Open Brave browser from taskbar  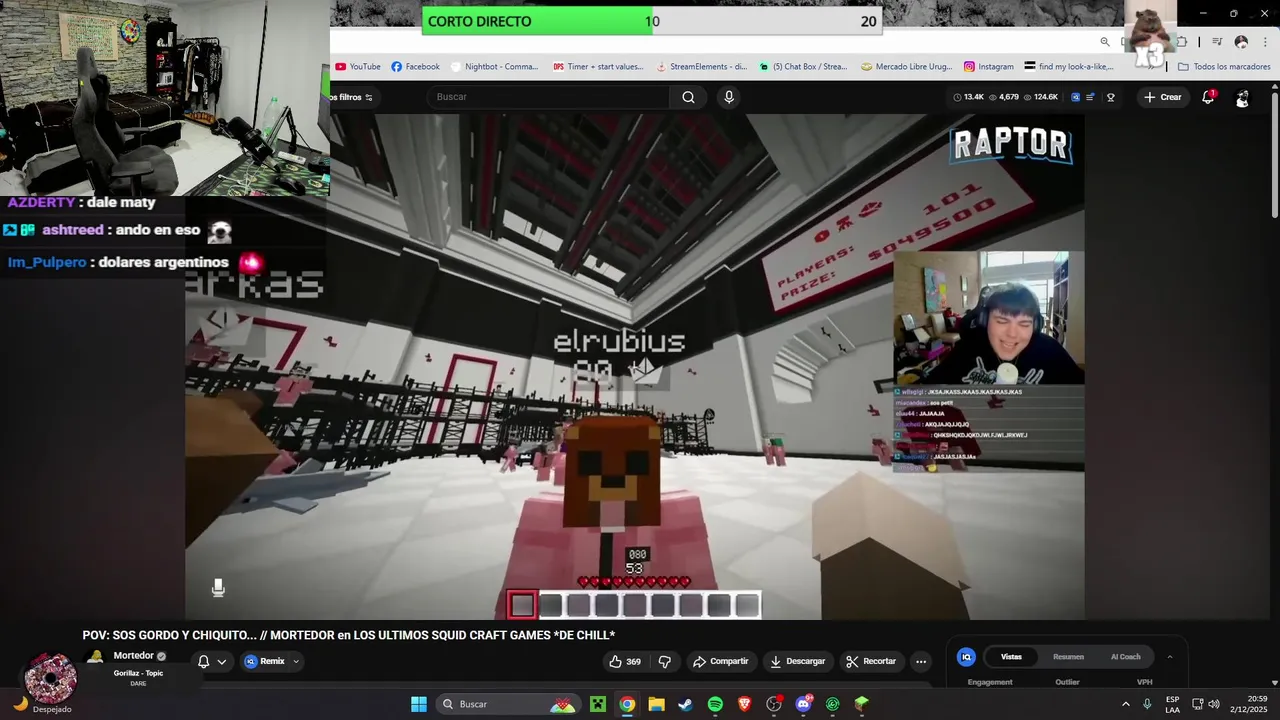744,704
